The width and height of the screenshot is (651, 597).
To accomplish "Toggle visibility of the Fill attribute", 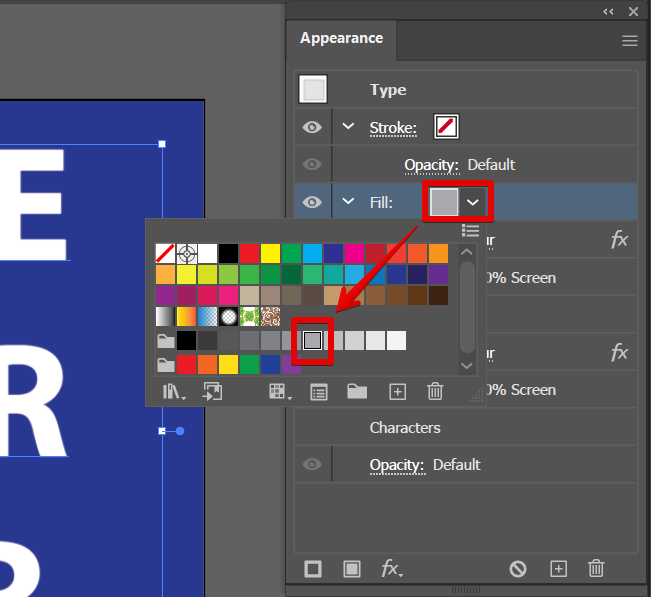I will click(x=313, y=202).
